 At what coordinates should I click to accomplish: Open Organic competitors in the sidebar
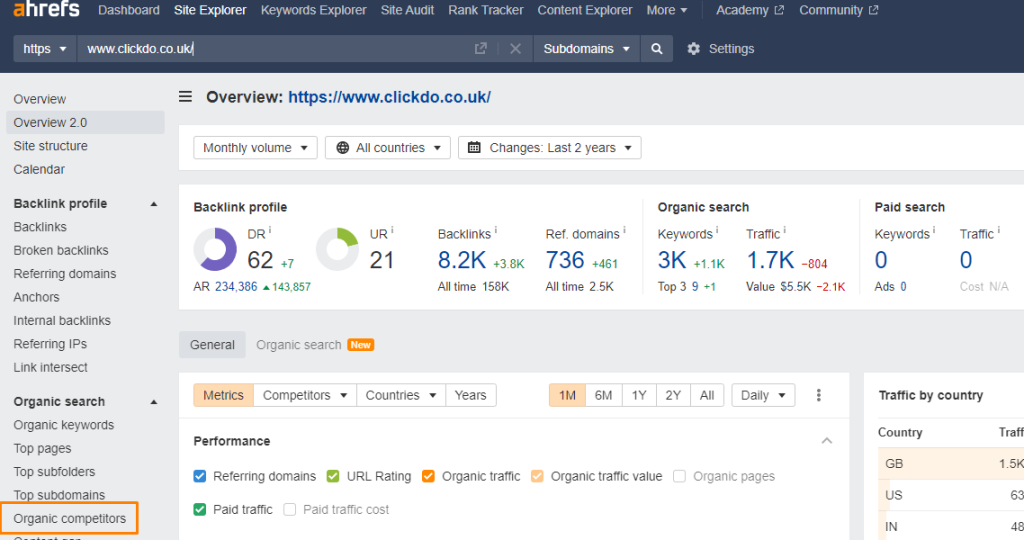(70, 518)
